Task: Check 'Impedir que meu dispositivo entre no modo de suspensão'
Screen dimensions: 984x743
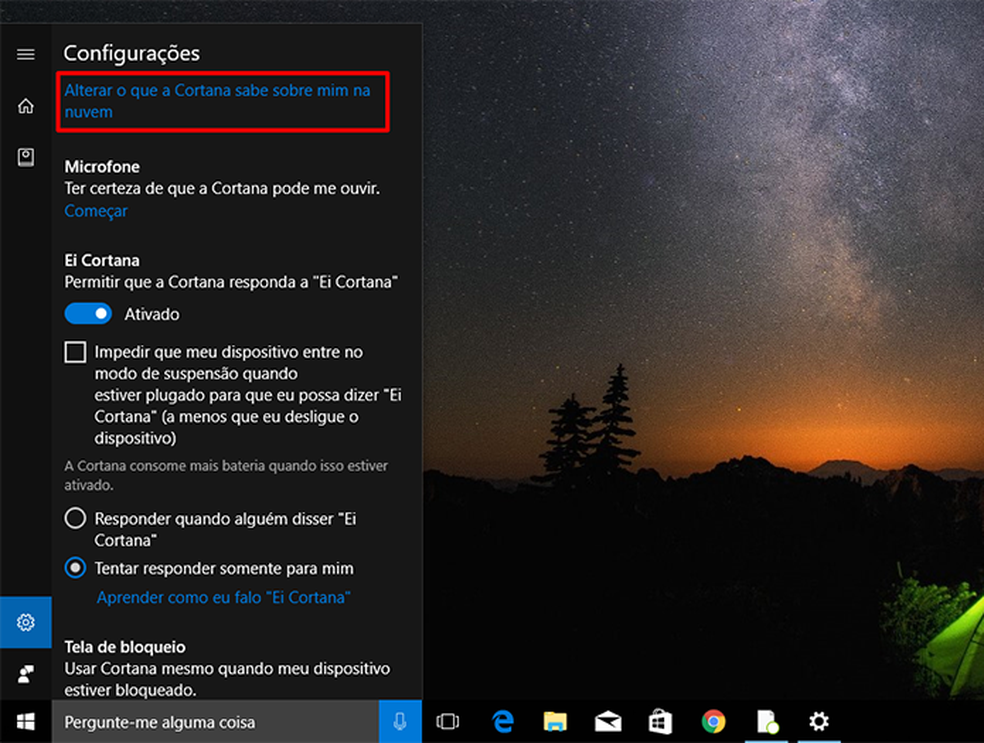Action: click(75, 352)
